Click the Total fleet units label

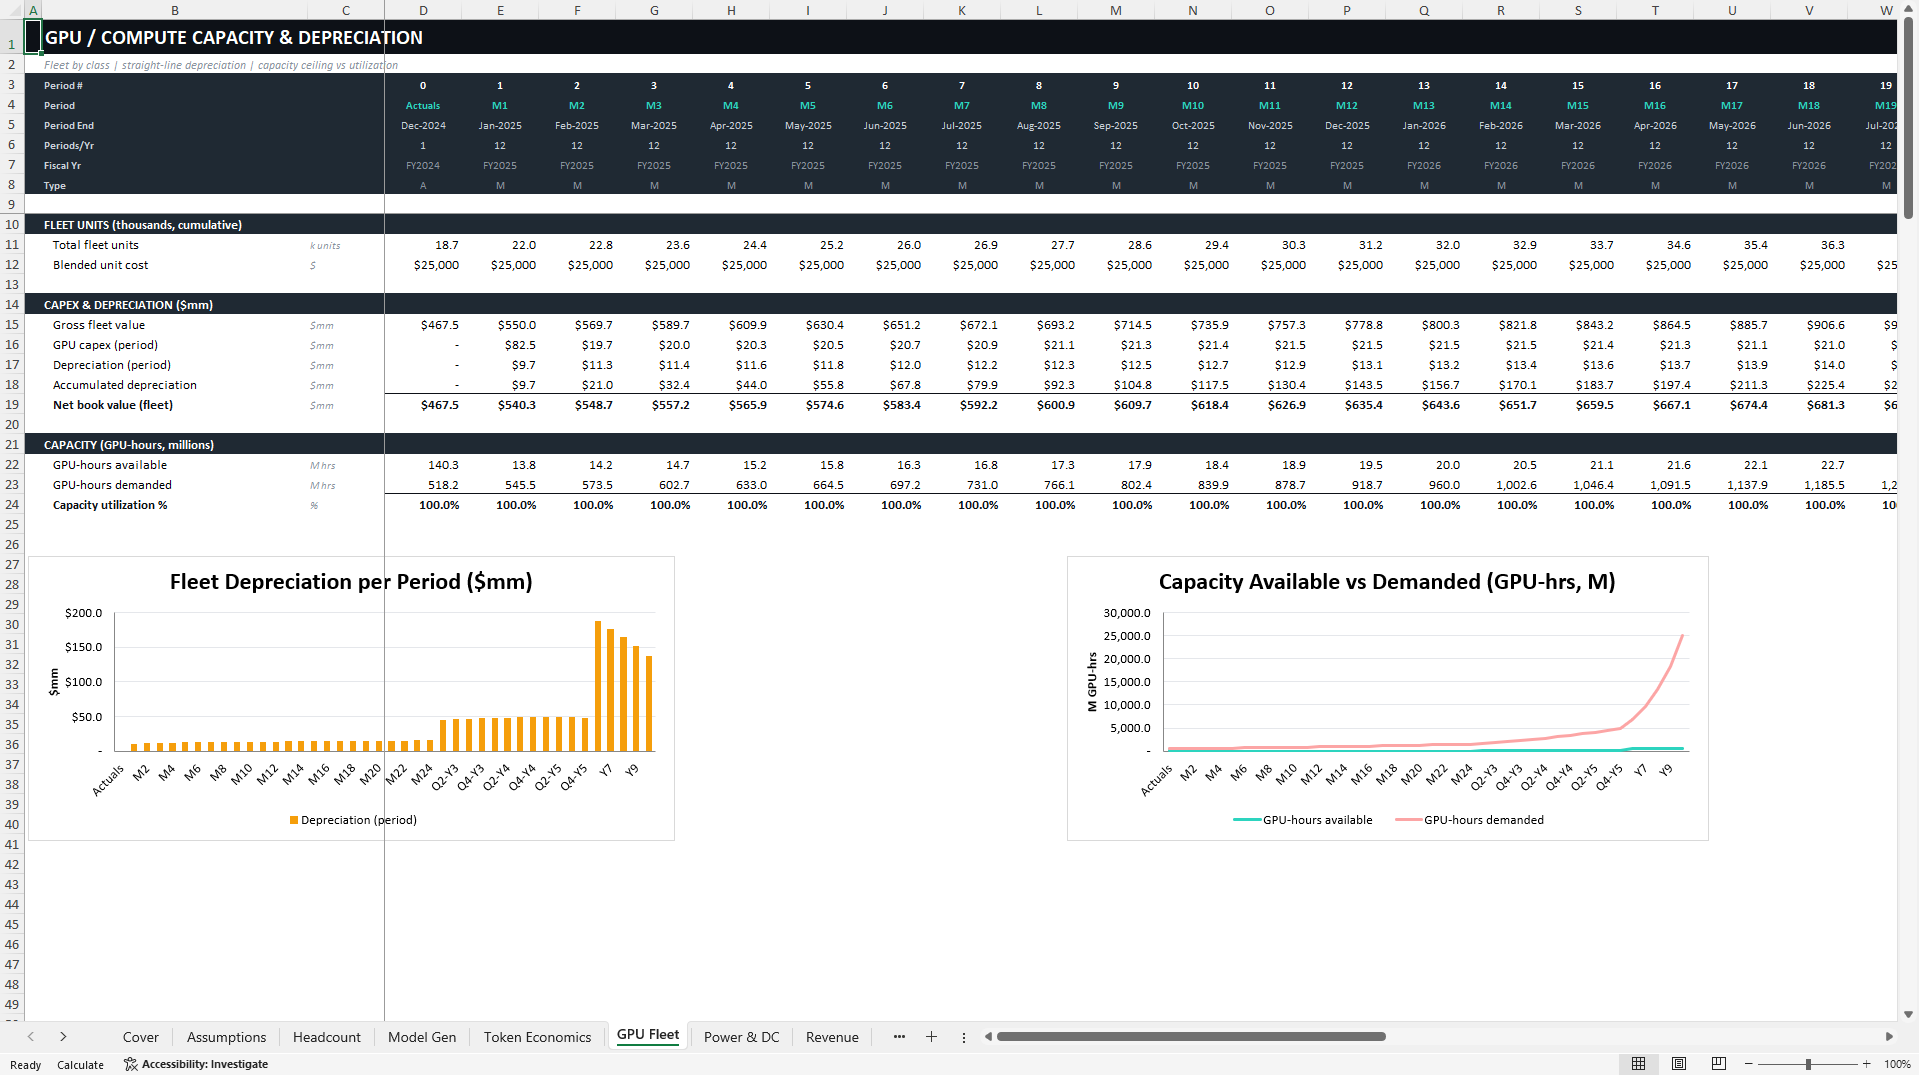click(96, 245)
